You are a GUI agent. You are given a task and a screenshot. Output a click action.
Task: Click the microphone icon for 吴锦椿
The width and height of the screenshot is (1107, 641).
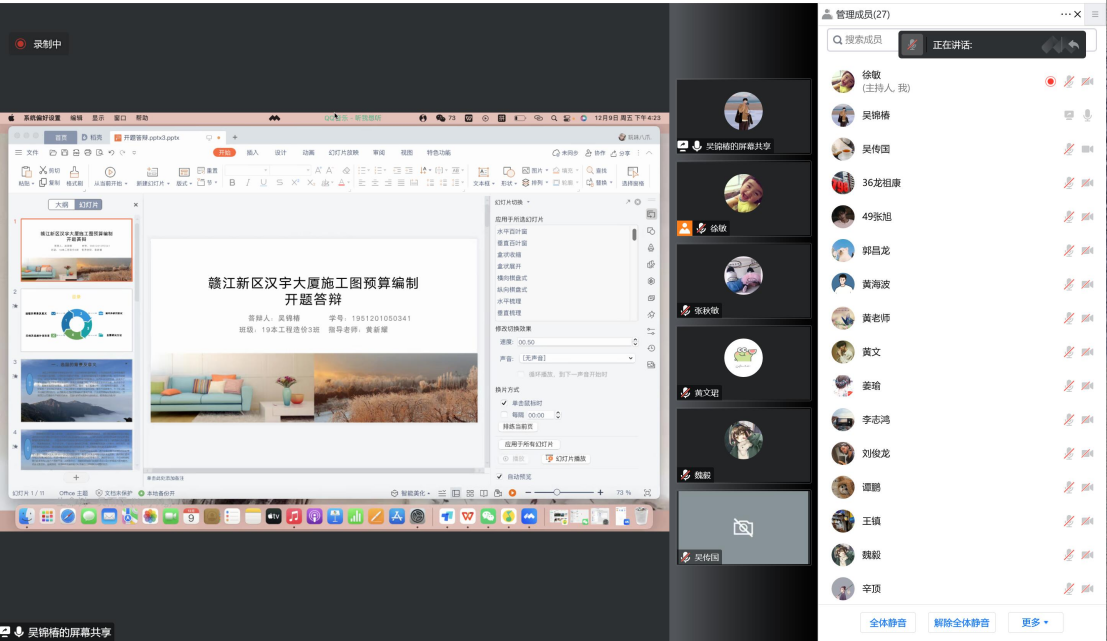coord(1087,115)
